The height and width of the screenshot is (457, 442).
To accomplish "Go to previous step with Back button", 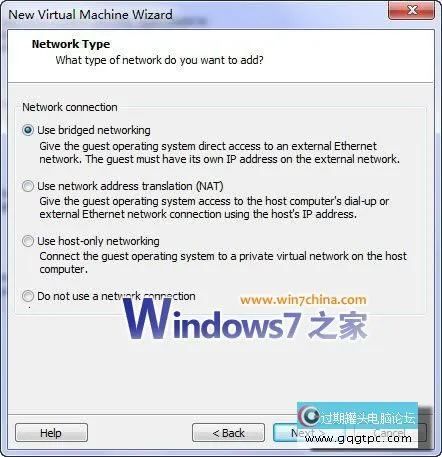I will (x=228, y=433).
